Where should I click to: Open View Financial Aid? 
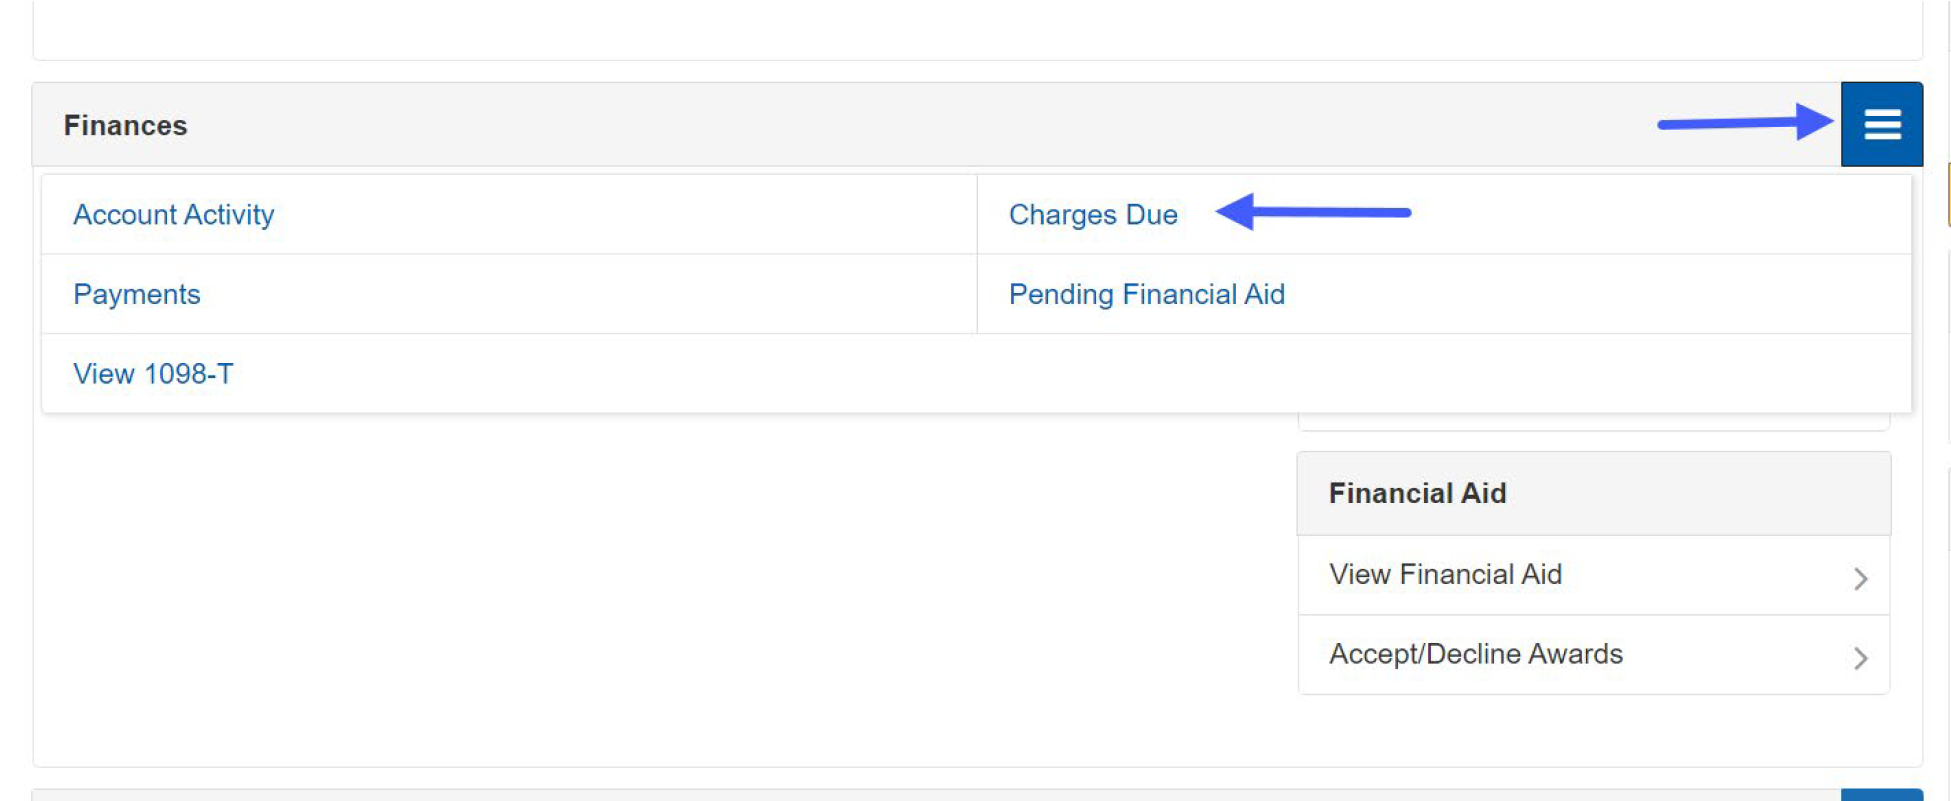(x=1445, y=574)
